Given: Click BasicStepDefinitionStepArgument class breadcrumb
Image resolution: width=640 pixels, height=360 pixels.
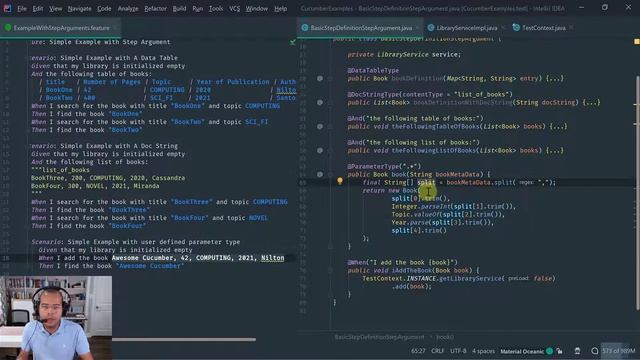Looking at the screenshot, I should 379,337.
